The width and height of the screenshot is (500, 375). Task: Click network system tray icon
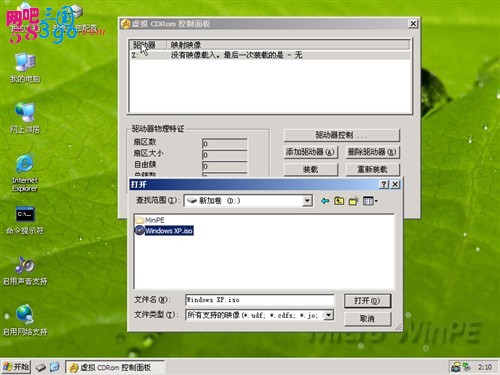coord(456,367)
